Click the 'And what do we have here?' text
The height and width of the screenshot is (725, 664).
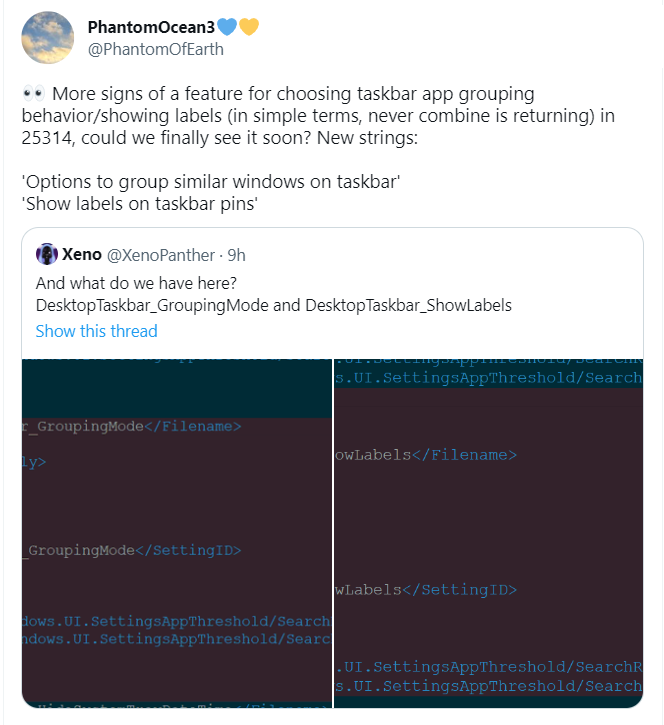pyautogui.click(x=135, y=281)
